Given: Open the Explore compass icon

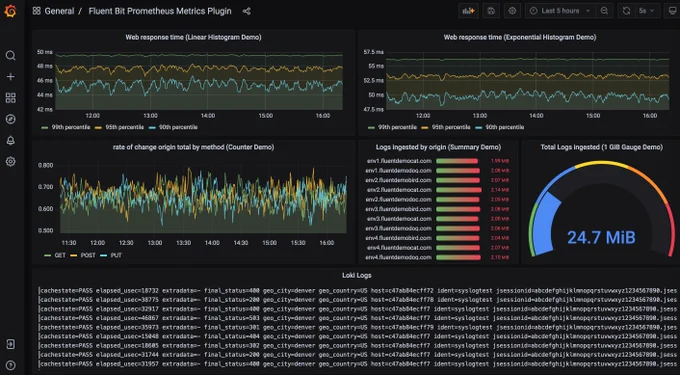Looking at the screenshot, I should point(10,119).
